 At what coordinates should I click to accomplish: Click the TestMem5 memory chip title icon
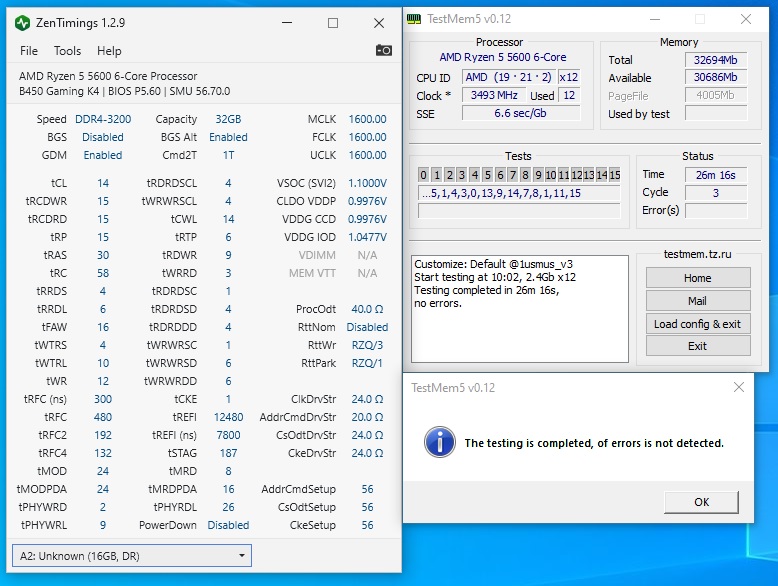[x=414, y=19]
